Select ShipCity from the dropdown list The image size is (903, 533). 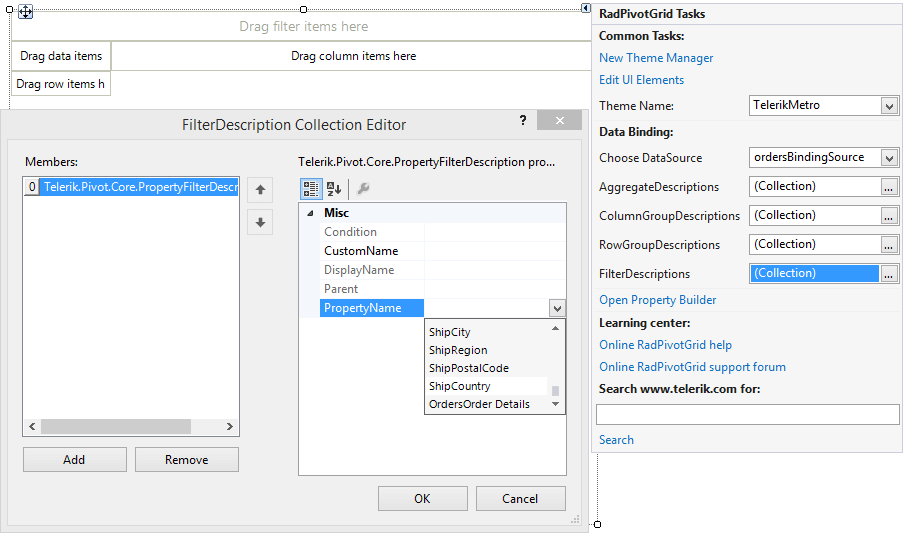(487, 332)
